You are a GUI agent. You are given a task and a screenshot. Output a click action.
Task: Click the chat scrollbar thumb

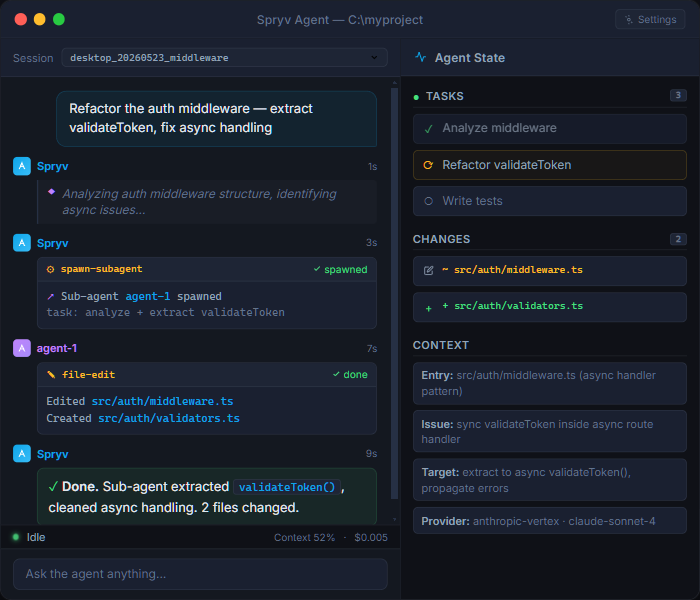(x=394, y=293)
